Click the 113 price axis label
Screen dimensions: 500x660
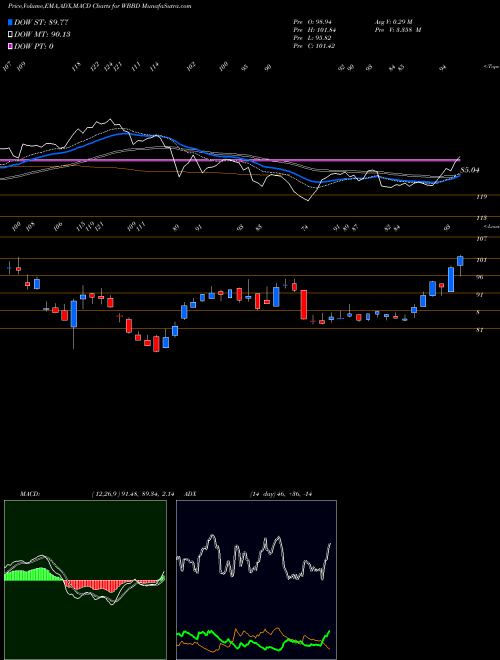click(482, 218)
